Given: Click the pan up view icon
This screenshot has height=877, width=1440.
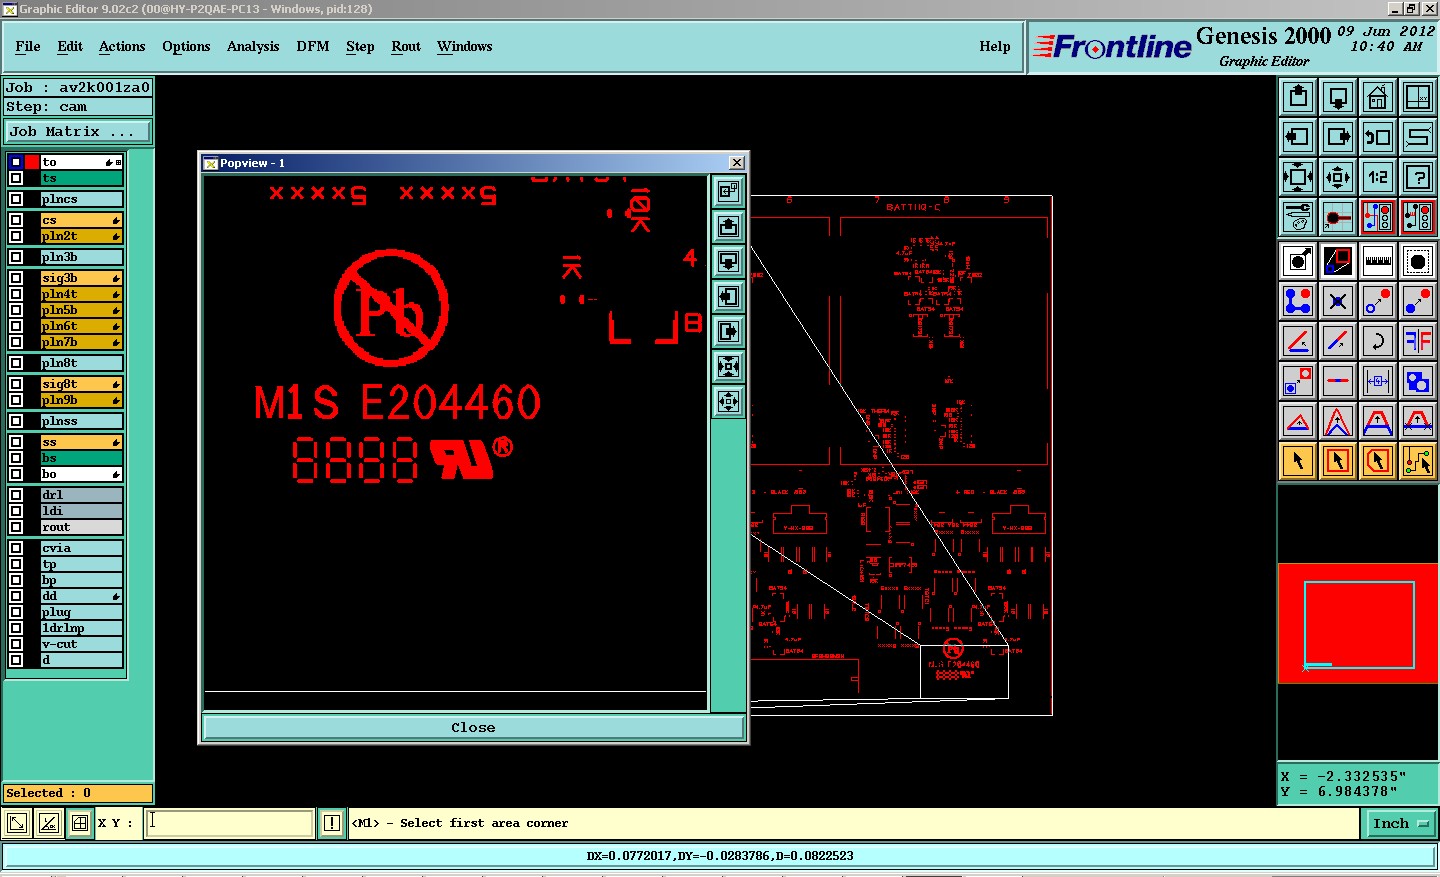Looking at the screenshot, I should (x=1298, y=97).
